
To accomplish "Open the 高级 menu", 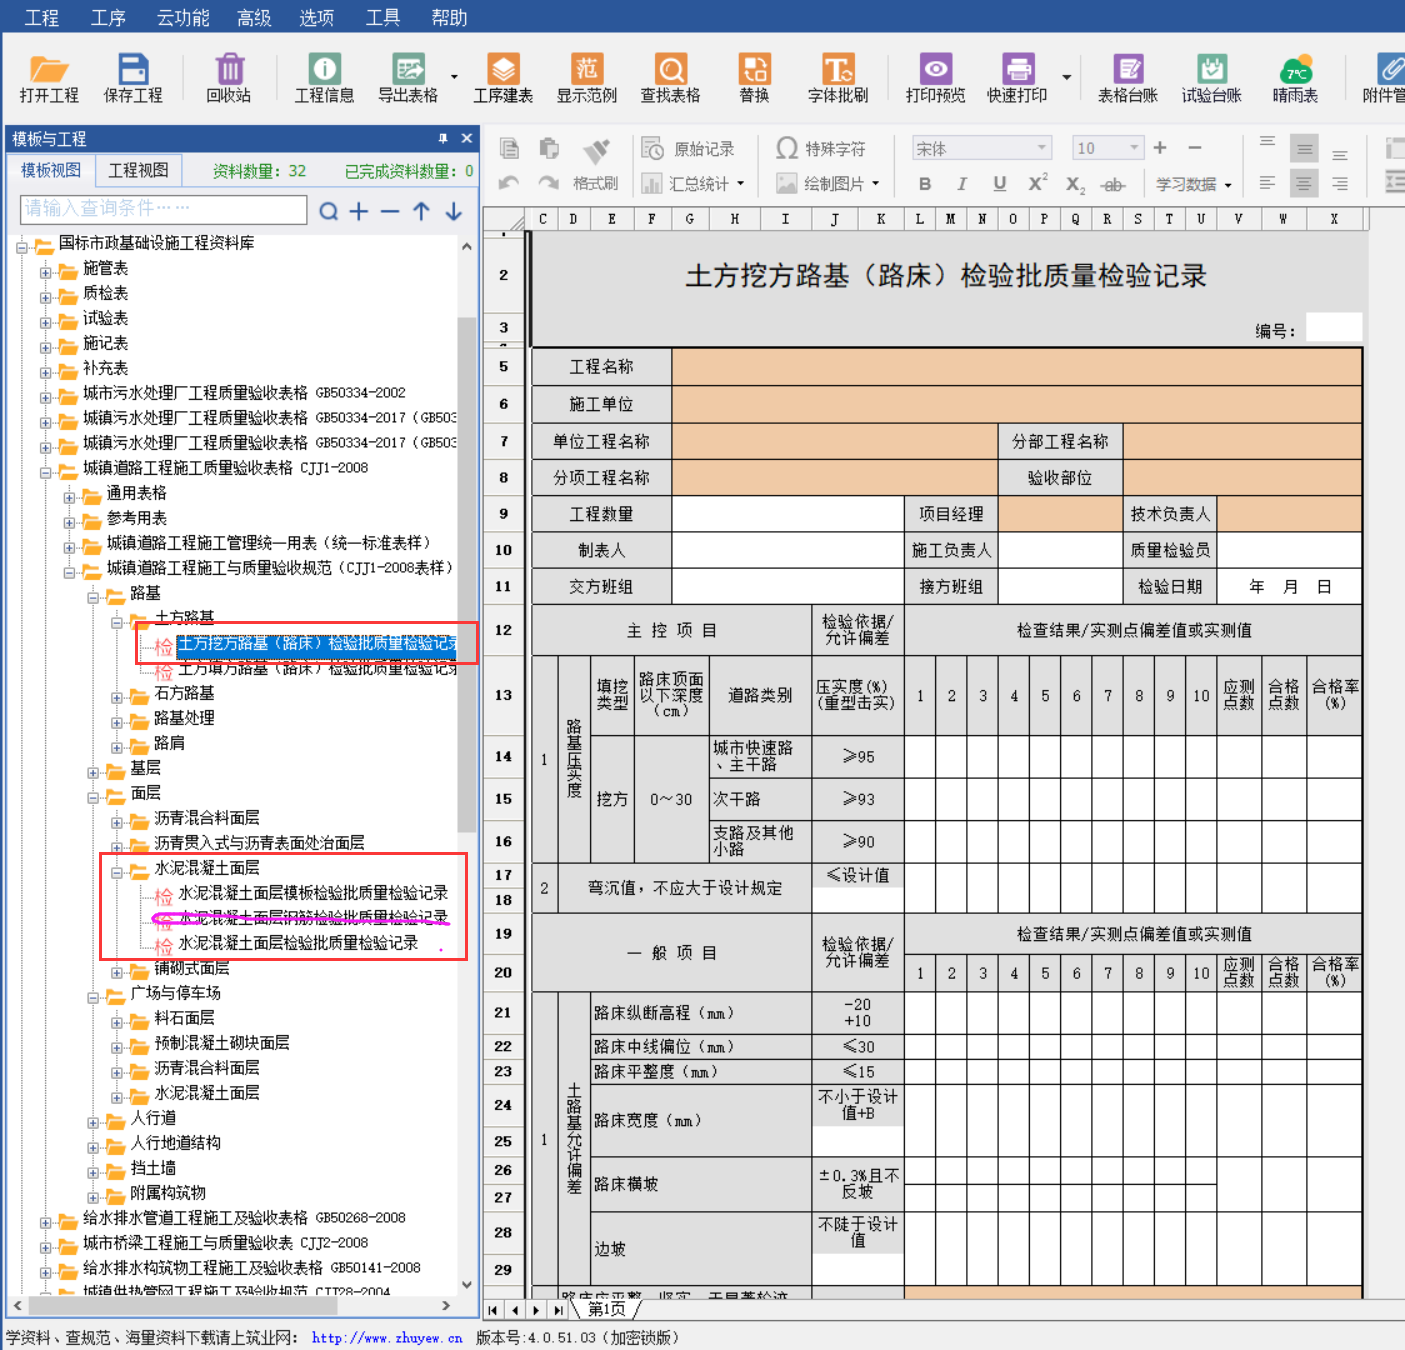I will coord(254,17).
